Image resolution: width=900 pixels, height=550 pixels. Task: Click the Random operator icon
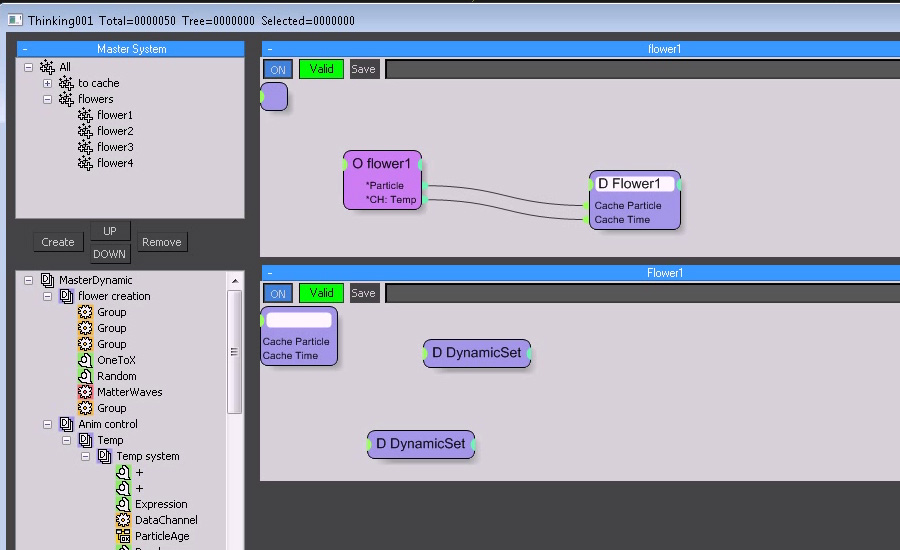[x=85, y=376]
